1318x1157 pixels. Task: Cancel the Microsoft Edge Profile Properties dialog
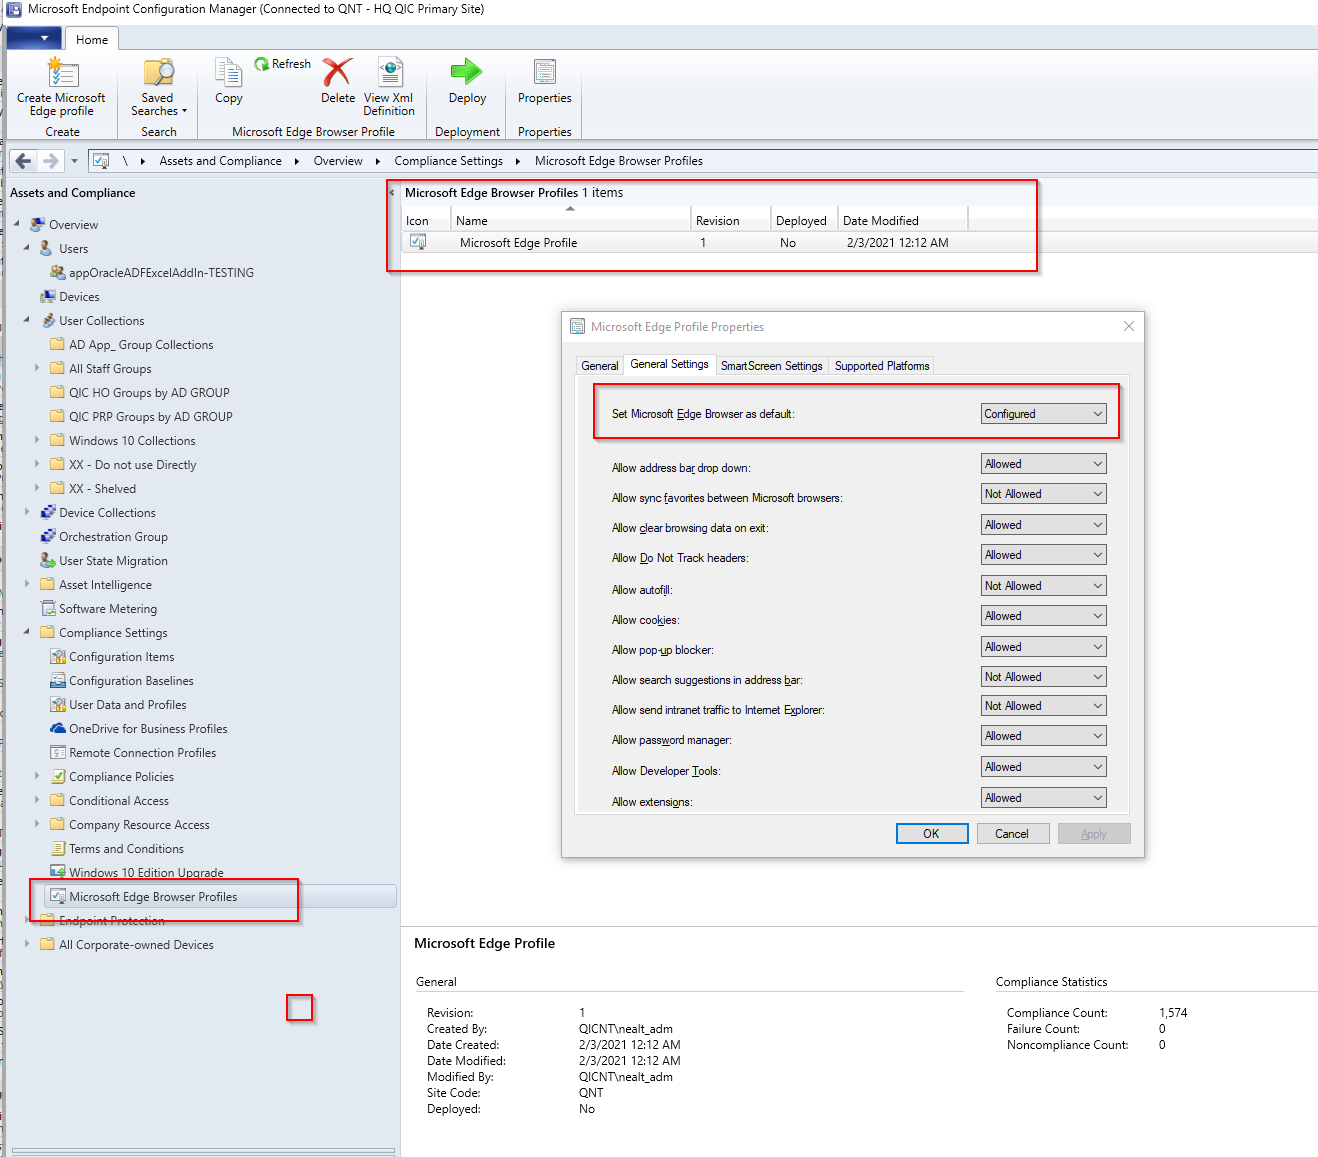point(1012,833)
